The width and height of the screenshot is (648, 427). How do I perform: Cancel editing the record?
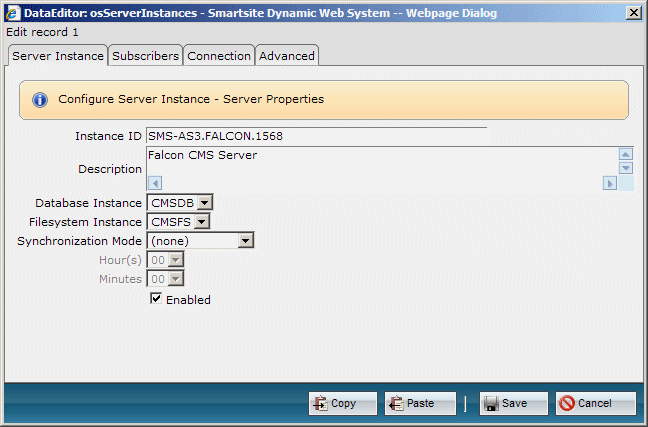[x=596, y=403]
